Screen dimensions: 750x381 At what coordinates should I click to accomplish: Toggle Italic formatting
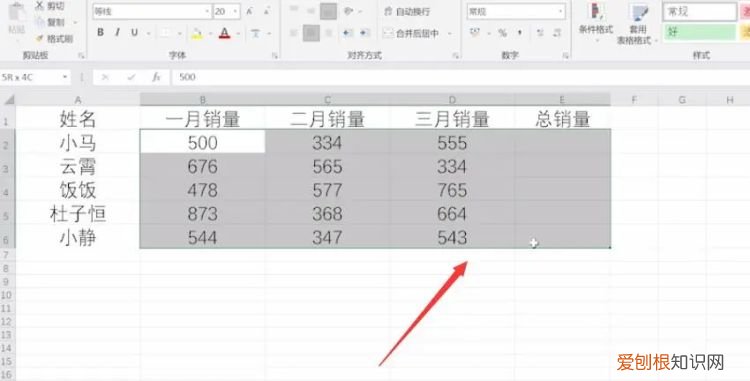117,33
